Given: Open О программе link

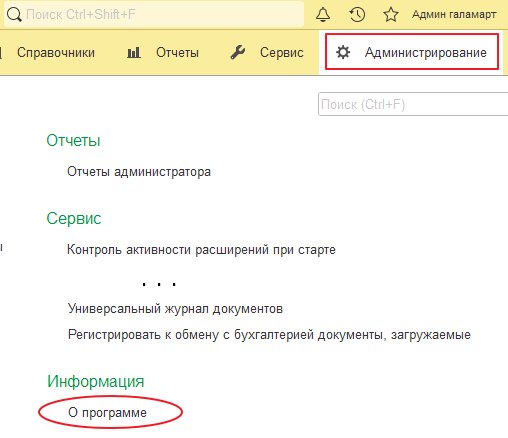Looking at the screenshot, I should pos(107,413).
